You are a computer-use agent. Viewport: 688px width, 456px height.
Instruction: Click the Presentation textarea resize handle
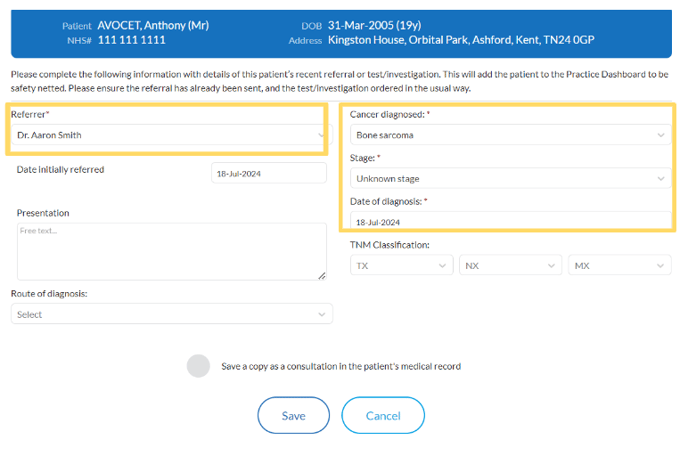(322, 276)
